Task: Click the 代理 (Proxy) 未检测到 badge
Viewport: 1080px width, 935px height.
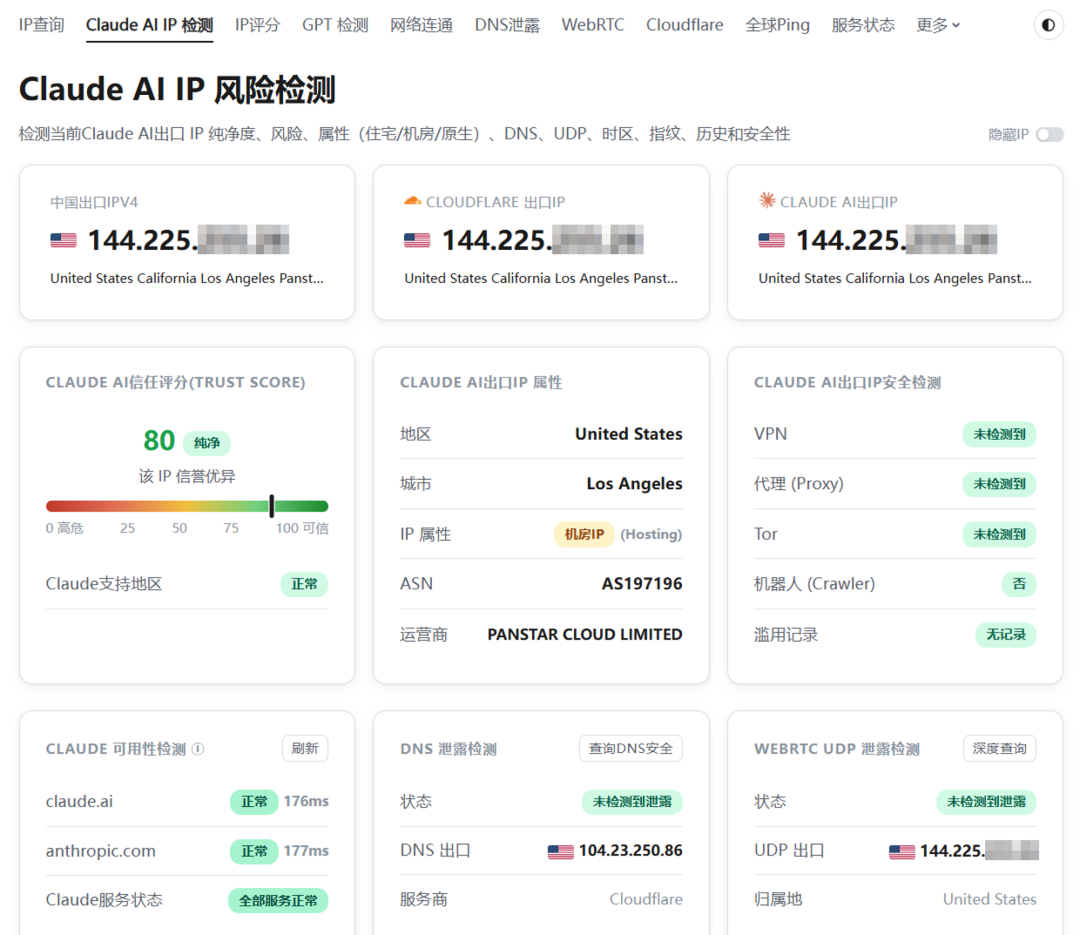Action: 999,484
